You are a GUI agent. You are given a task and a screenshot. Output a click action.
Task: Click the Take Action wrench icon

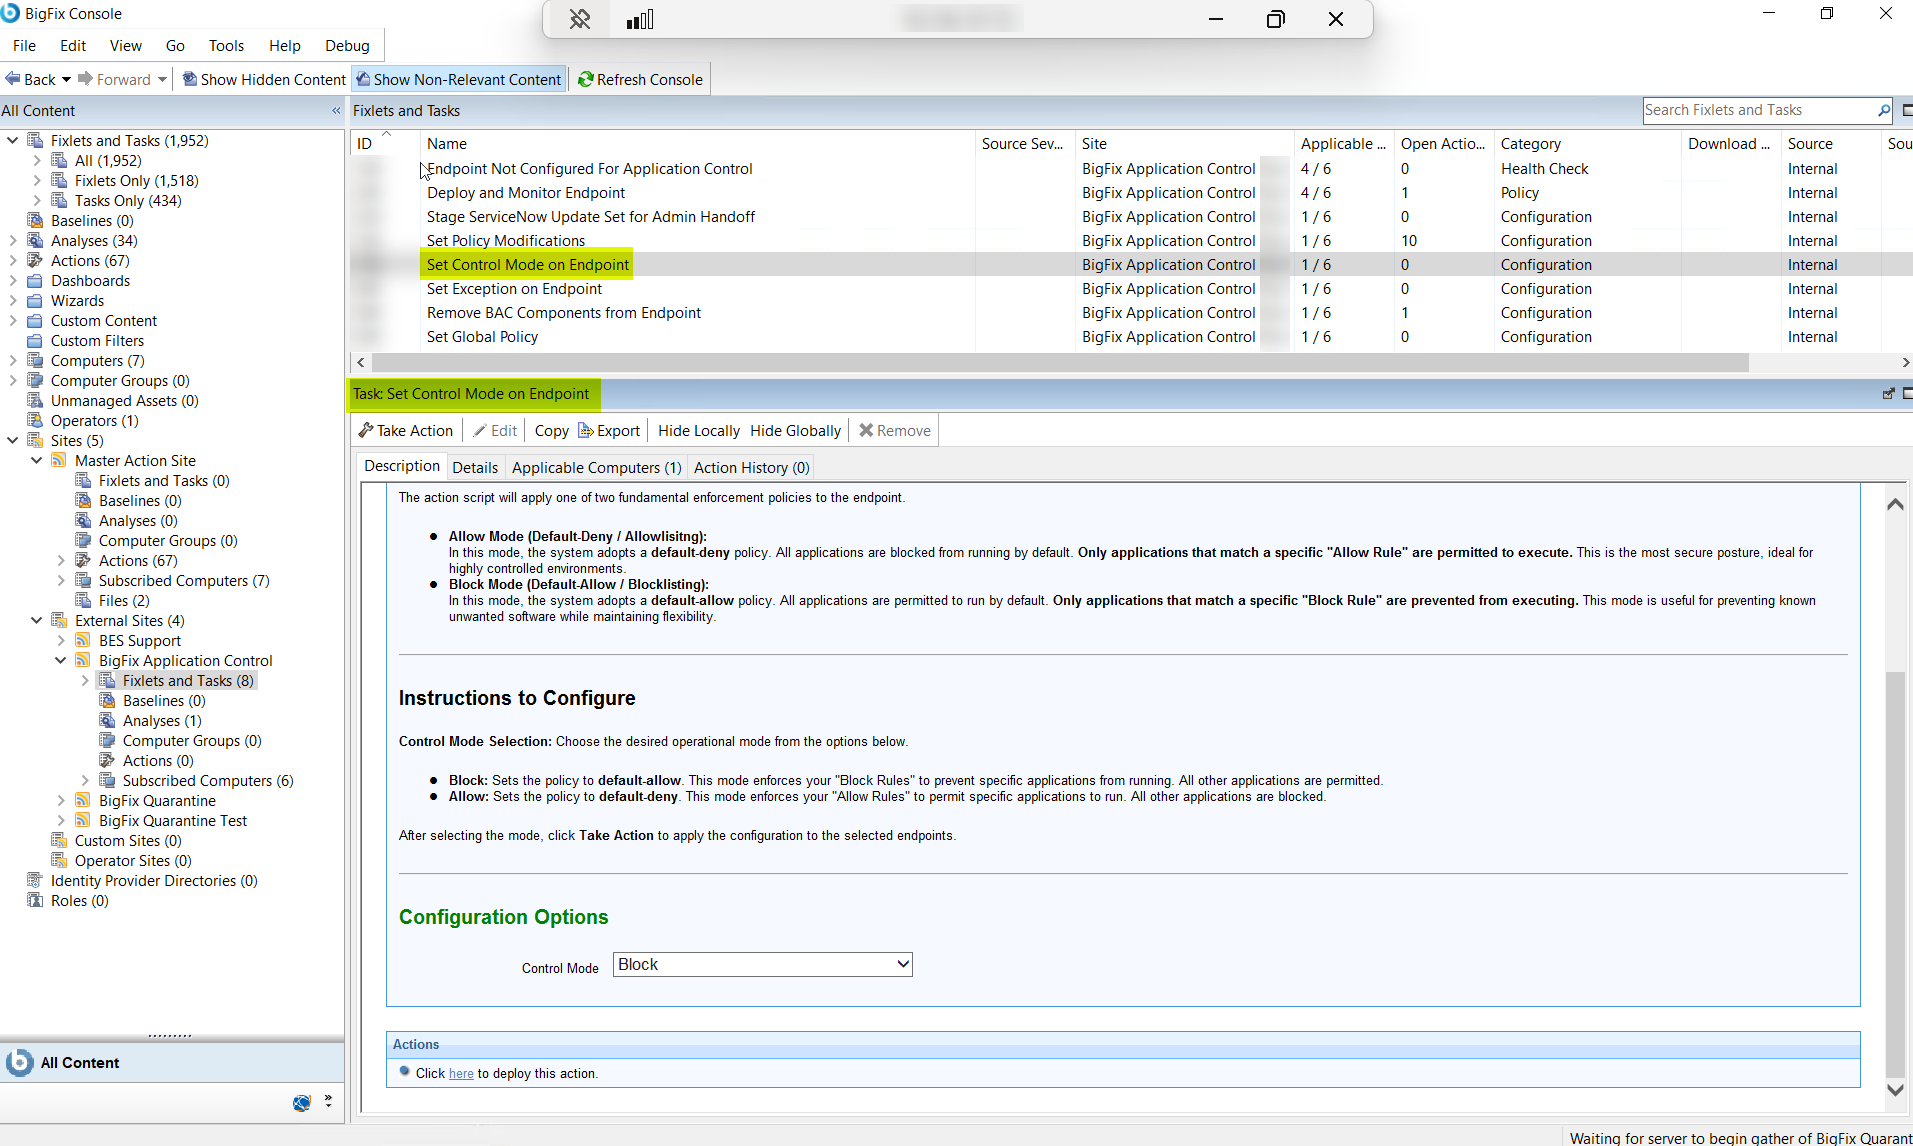pyautogui.click(x=366, y=430)
